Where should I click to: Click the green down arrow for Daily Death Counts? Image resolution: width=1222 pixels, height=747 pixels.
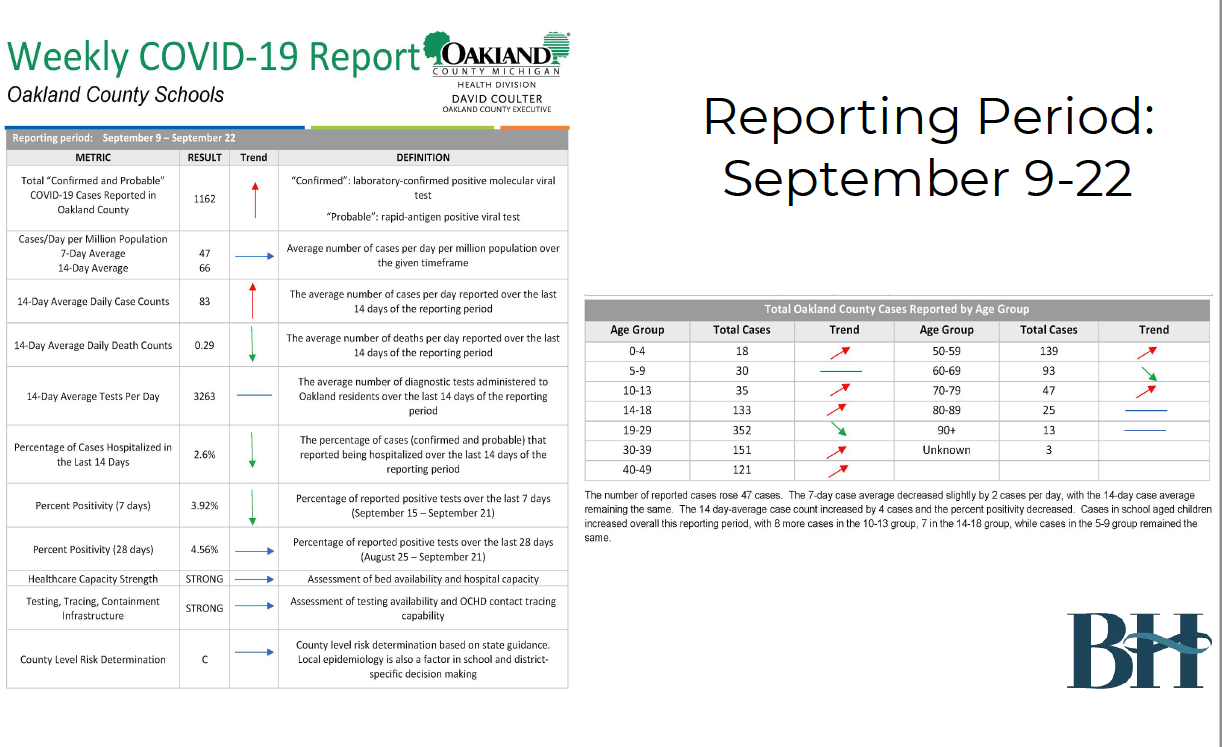[x=254, y=344]
